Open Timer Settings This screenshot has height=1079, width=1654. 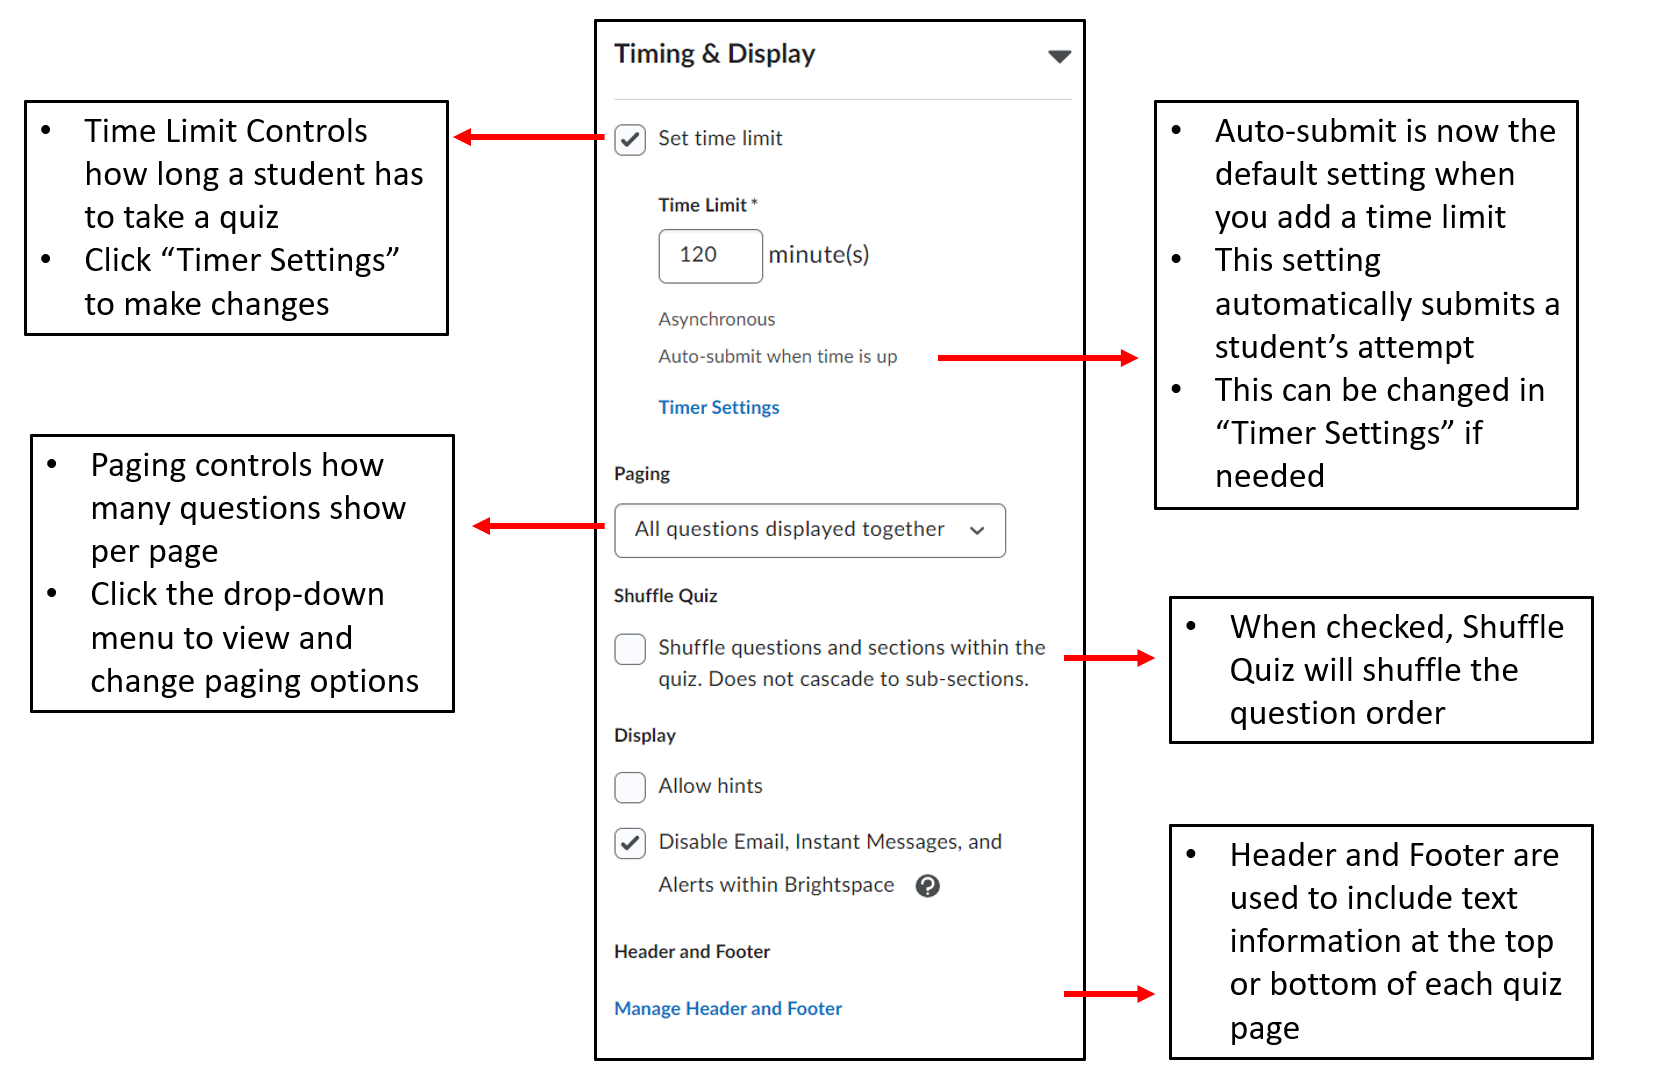[x=718, y=407]
